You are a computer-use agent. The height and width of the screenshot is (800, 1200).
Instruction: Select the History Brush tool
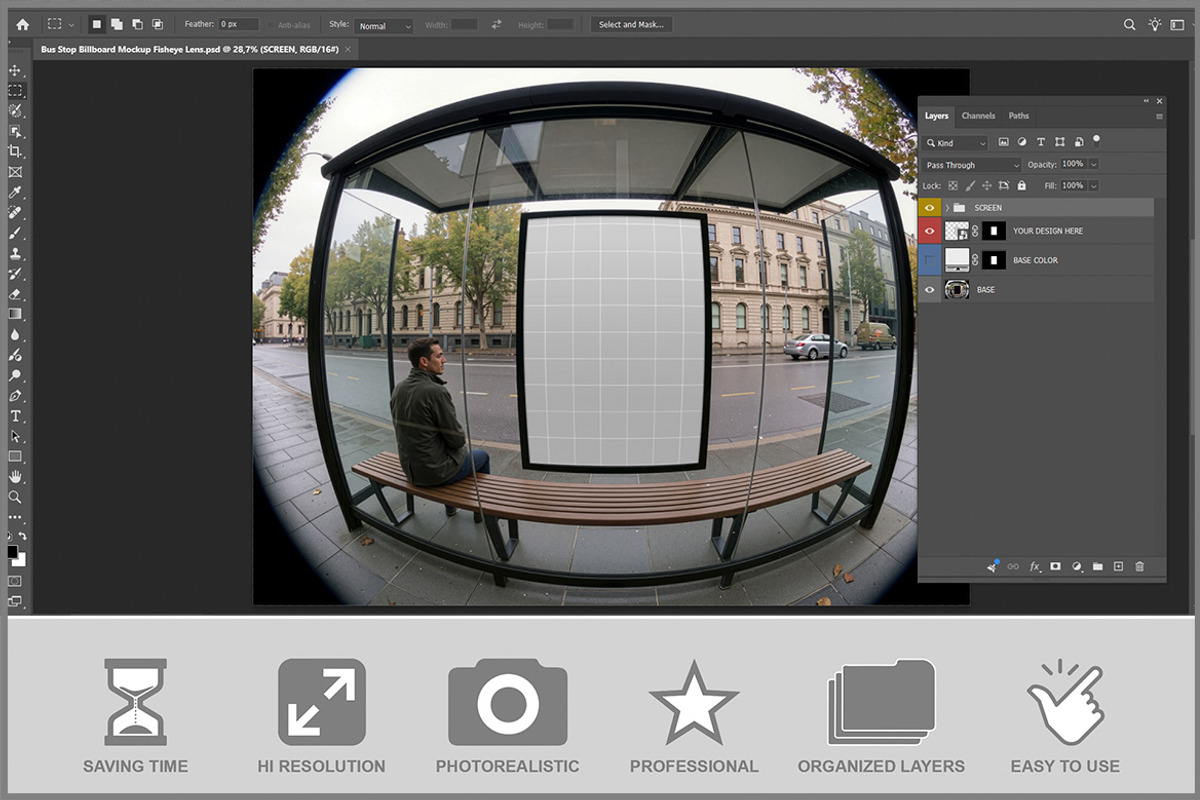pyautogui.click(x=15, y=273)
